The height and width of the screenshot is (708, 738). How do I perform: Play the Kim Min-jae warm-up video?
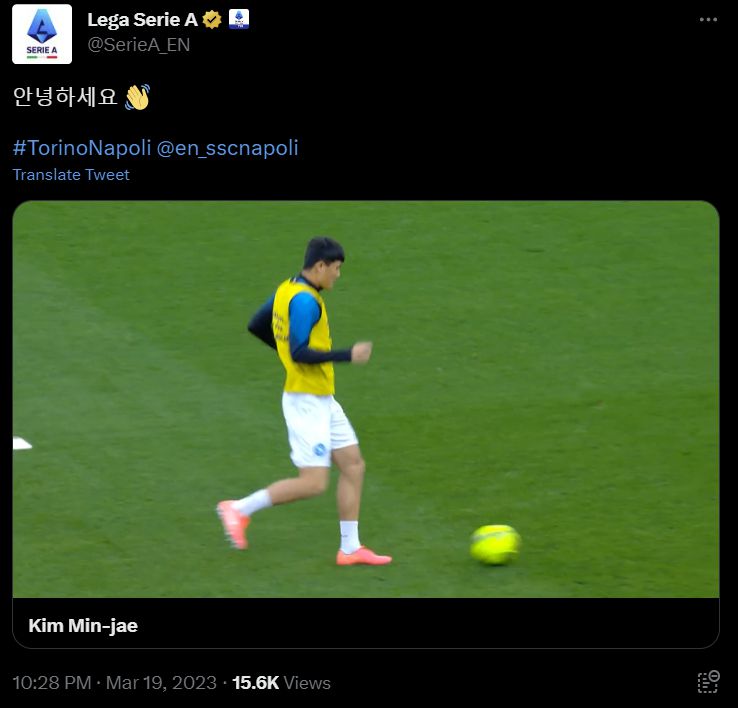366,399
